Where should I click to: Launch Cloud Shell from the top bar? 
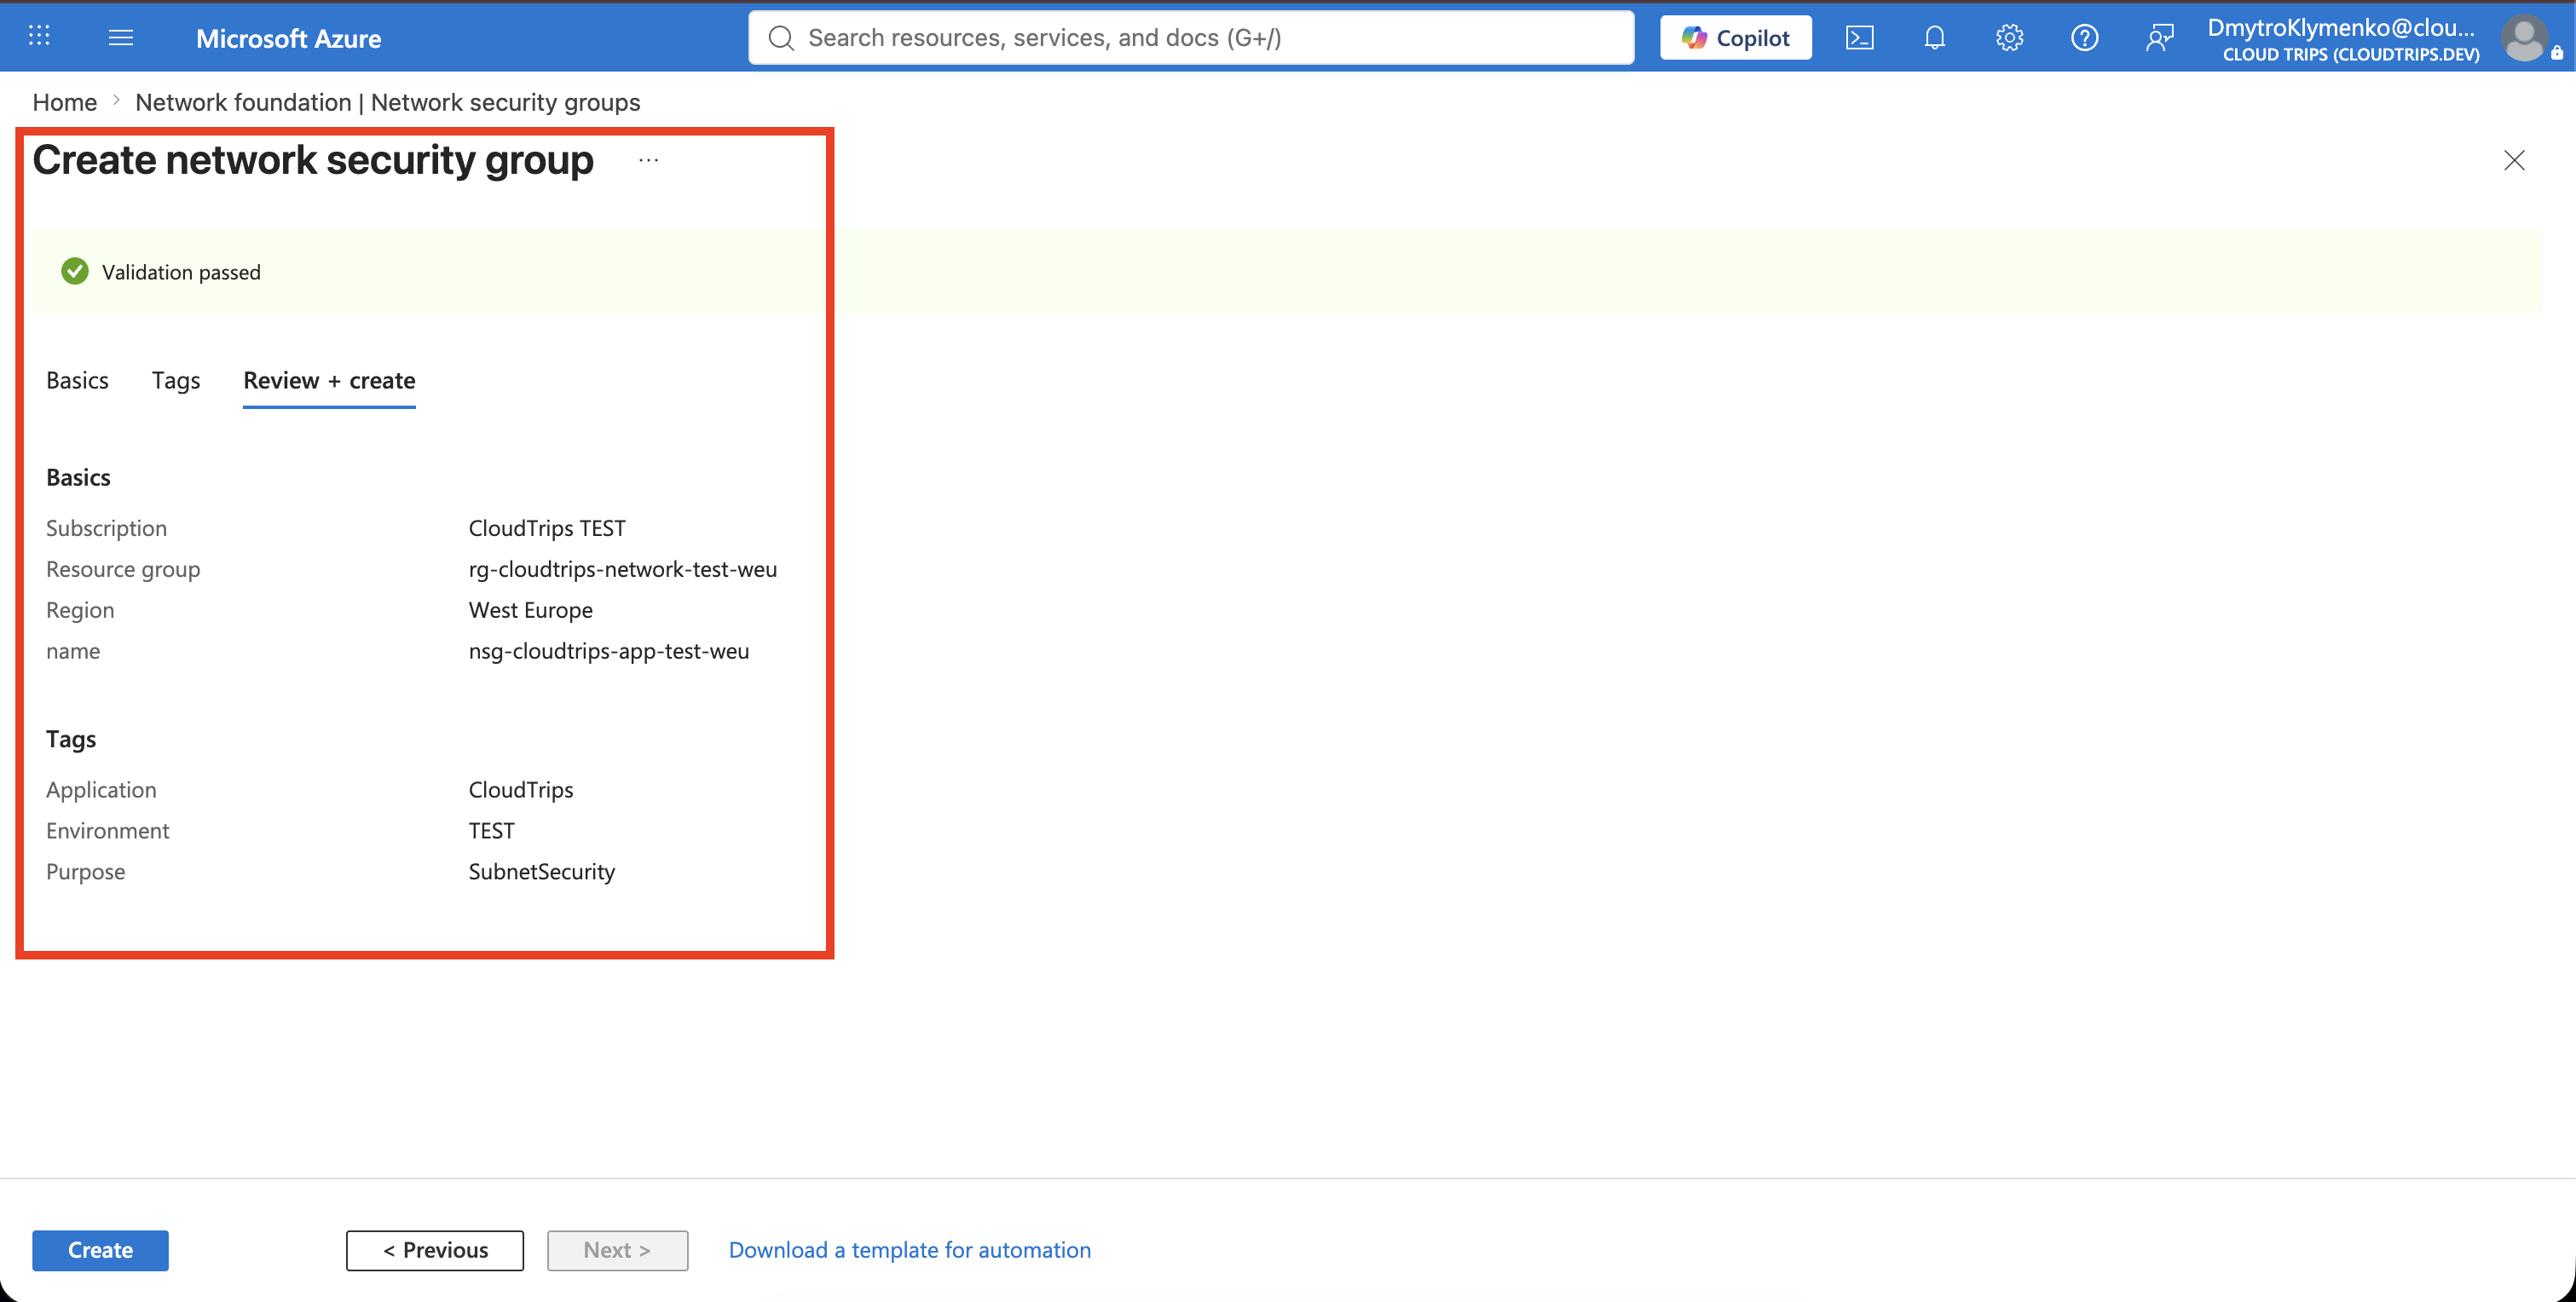tap(1859, 38)
